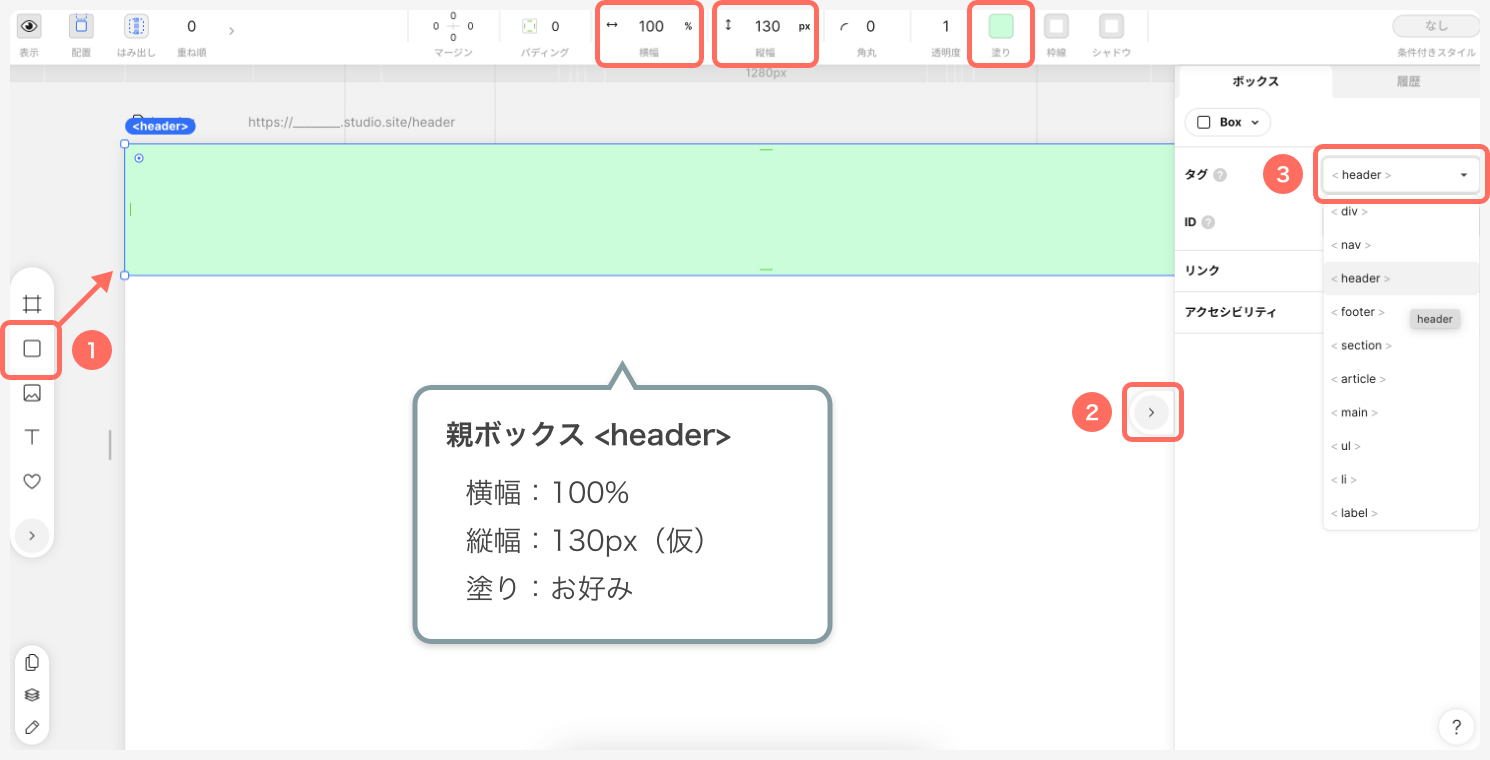Select the header tag option in list
The image size is (1490, 760).
point(1400,278)
